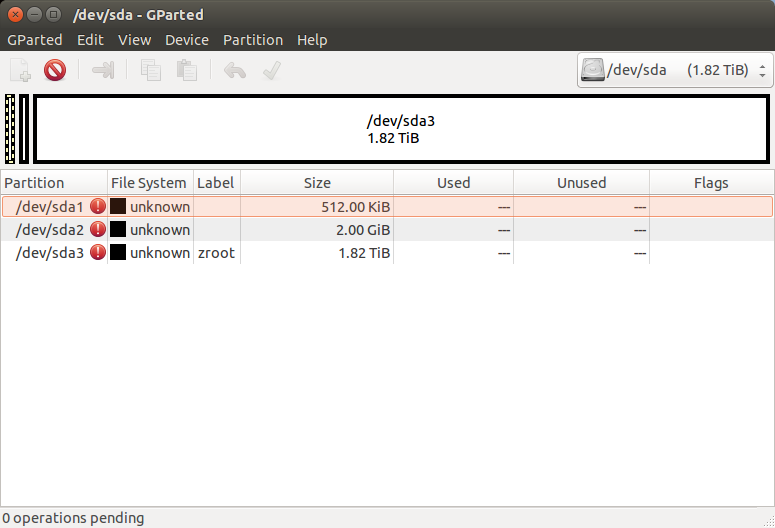The image size is (775, 528).
Task: Click the Resize/Move partition icon
Action: coord(103,70)
